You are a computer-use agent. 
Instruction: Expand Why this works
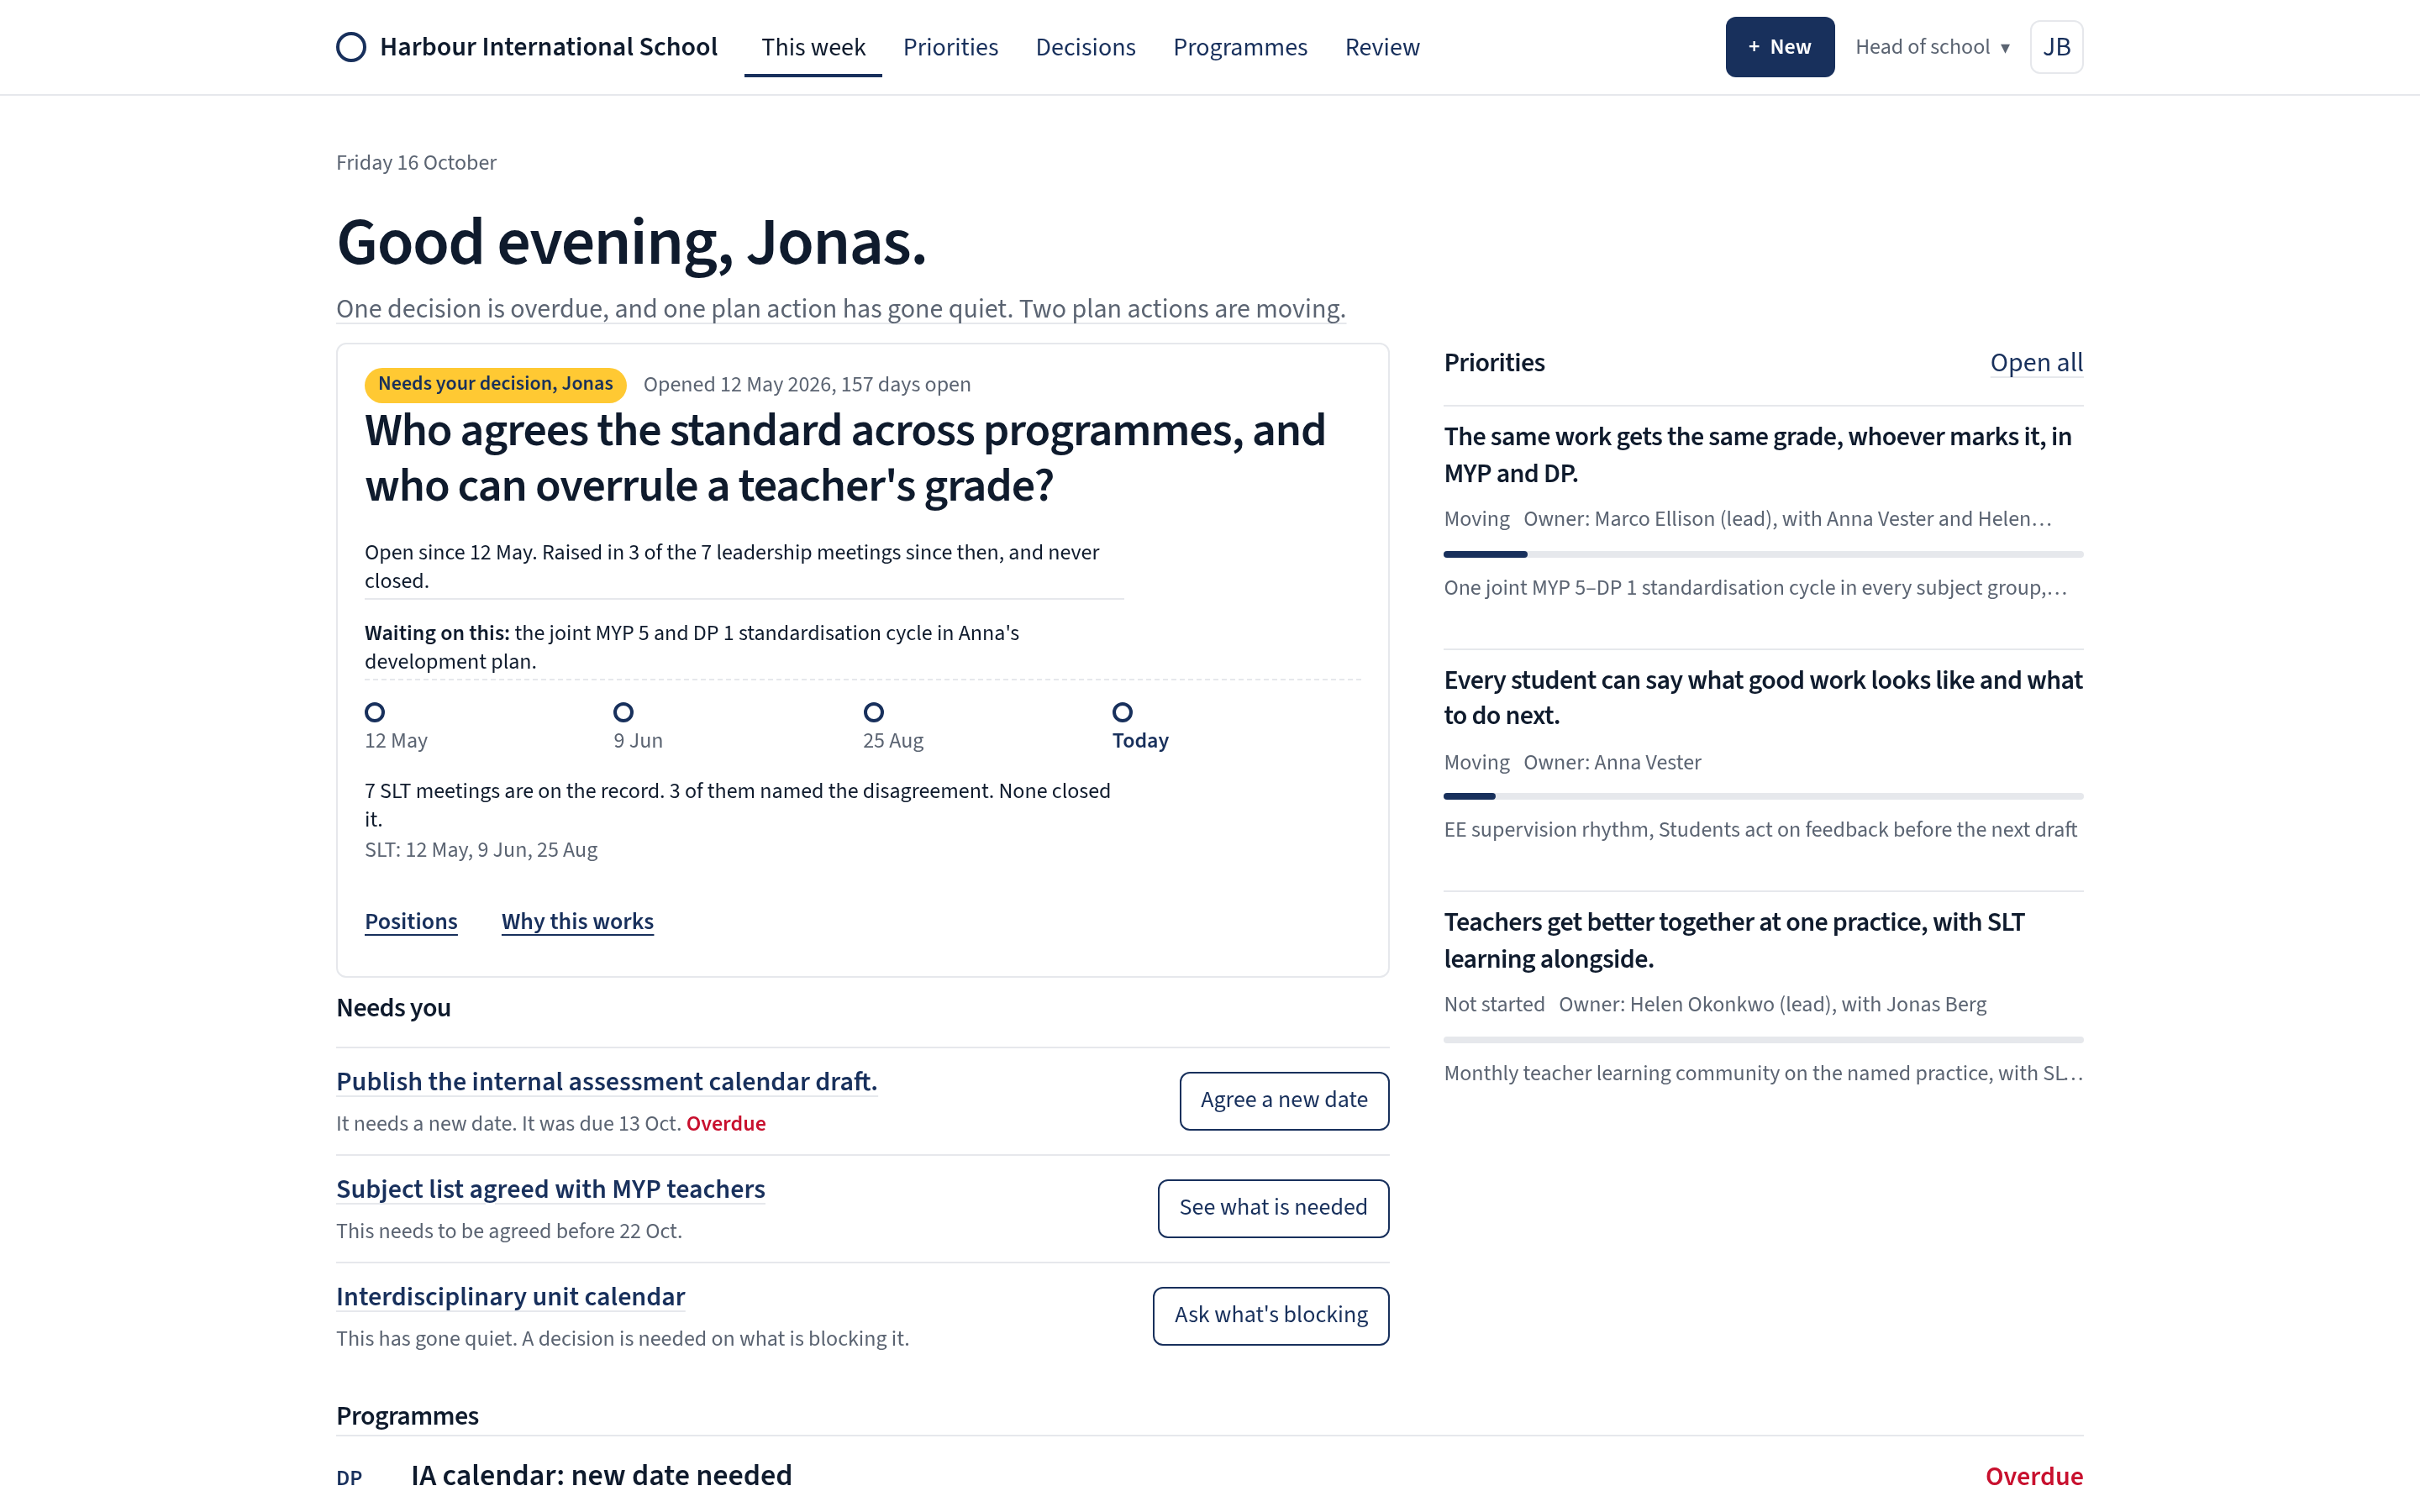click(x=577, y=921)
